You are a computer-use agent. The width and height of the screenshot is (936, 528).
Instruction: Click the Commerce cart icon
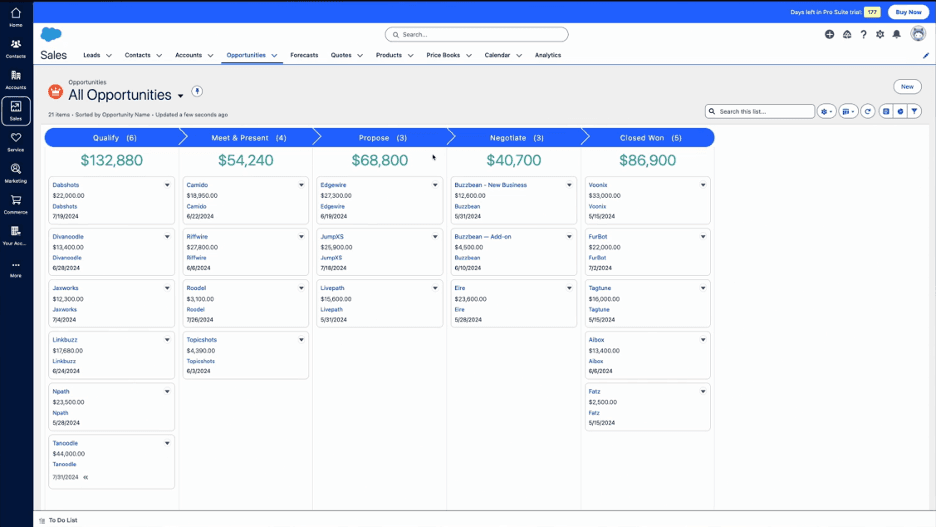click(x=16, y=204)
